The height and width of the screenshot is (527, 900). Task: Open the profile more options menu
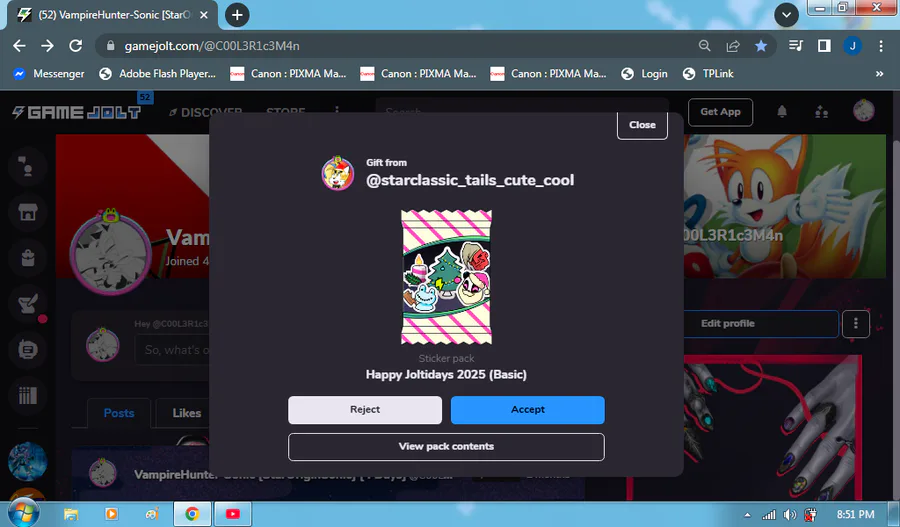pyautogui.click(x=855, y=324)
